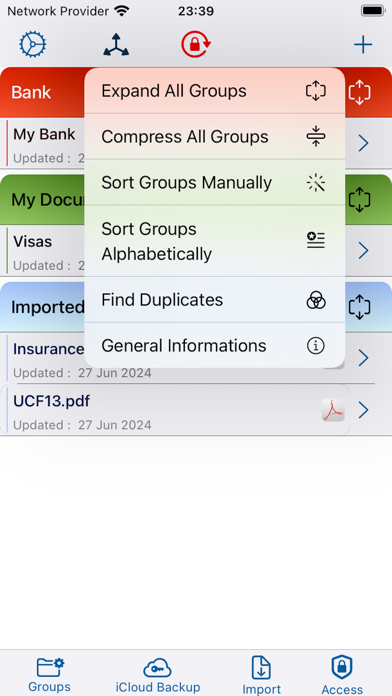The width and height of the screenshot is (392, 696).
Task: Open the UCF13.pdf Acrobat file icon
Action: pos(333,410)
